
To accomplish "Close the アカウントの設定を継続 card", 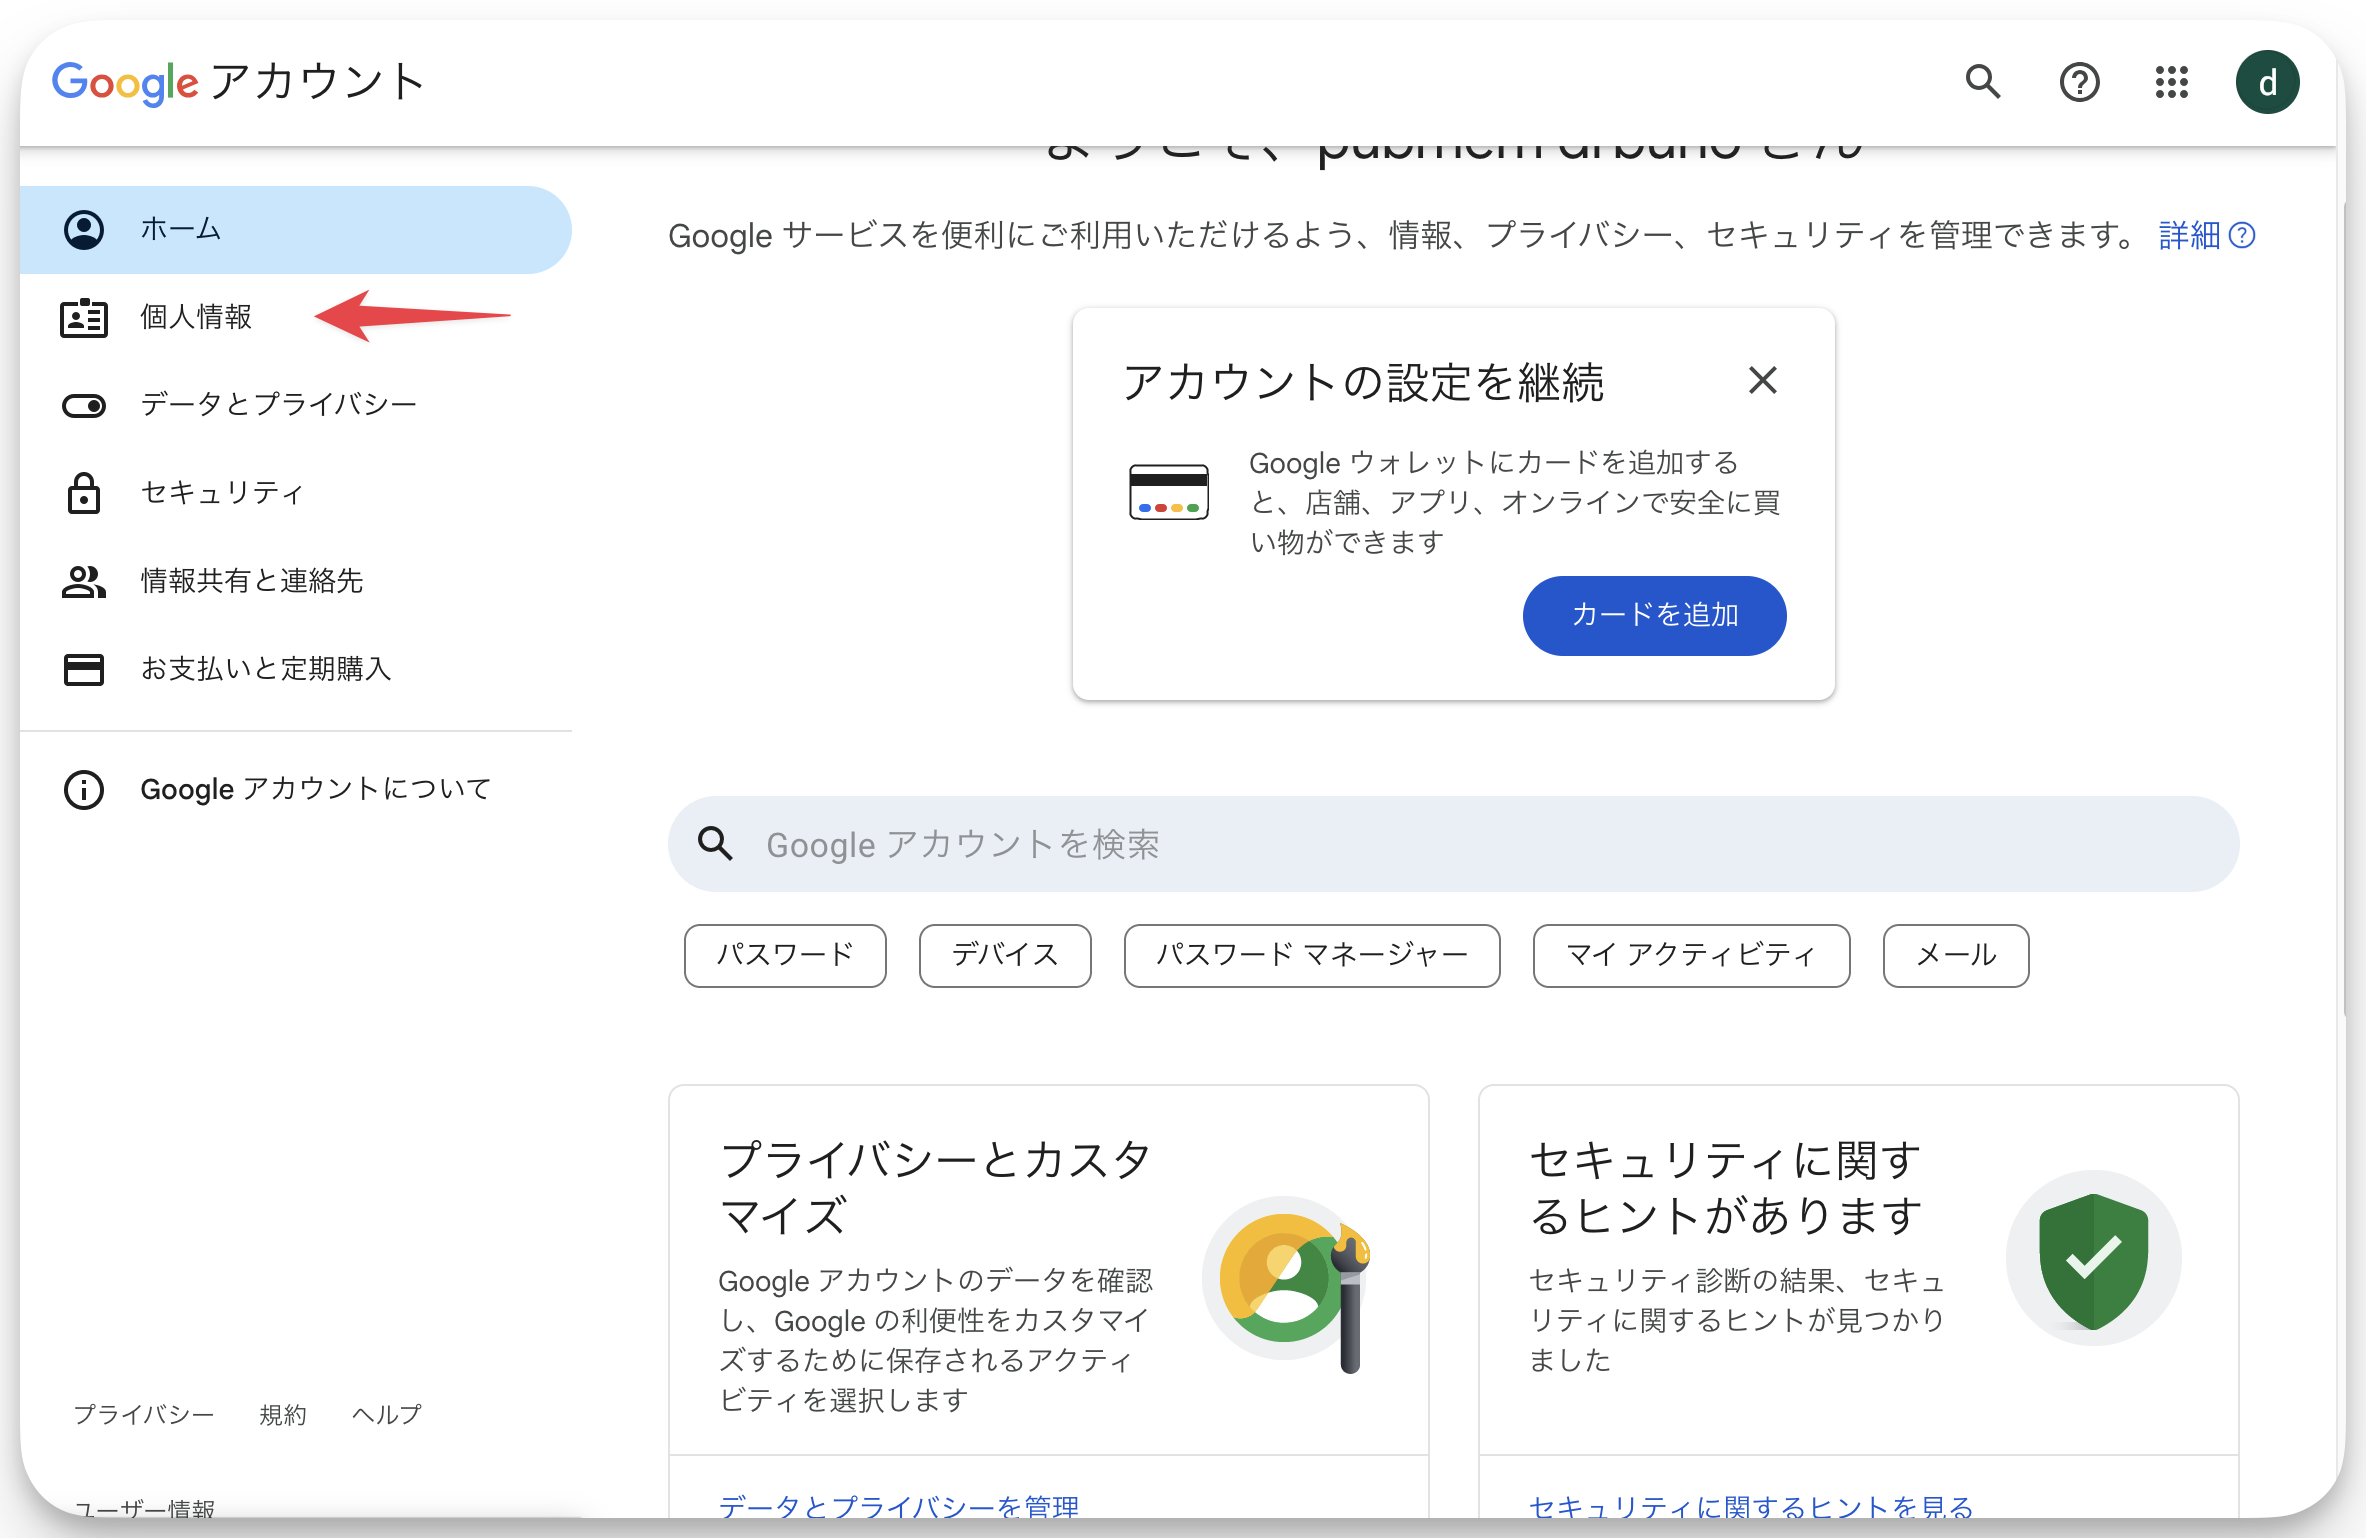I will (1763, 380).
